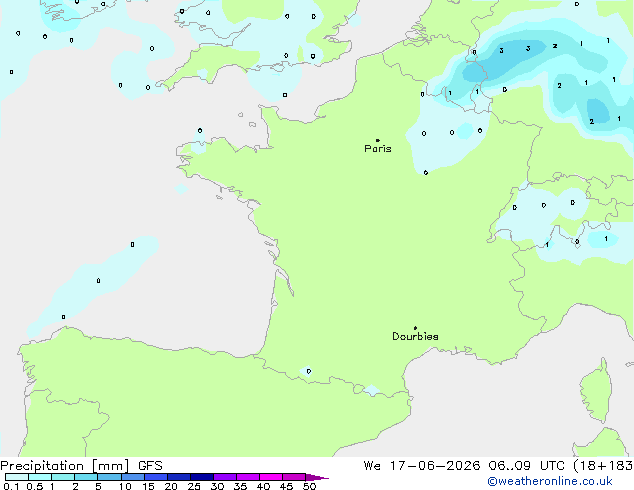The height and width of the screenshot is (490, 634).
Task: Pick the 45 to 50 mm legend swatch
Action: (x=294, y=477)
